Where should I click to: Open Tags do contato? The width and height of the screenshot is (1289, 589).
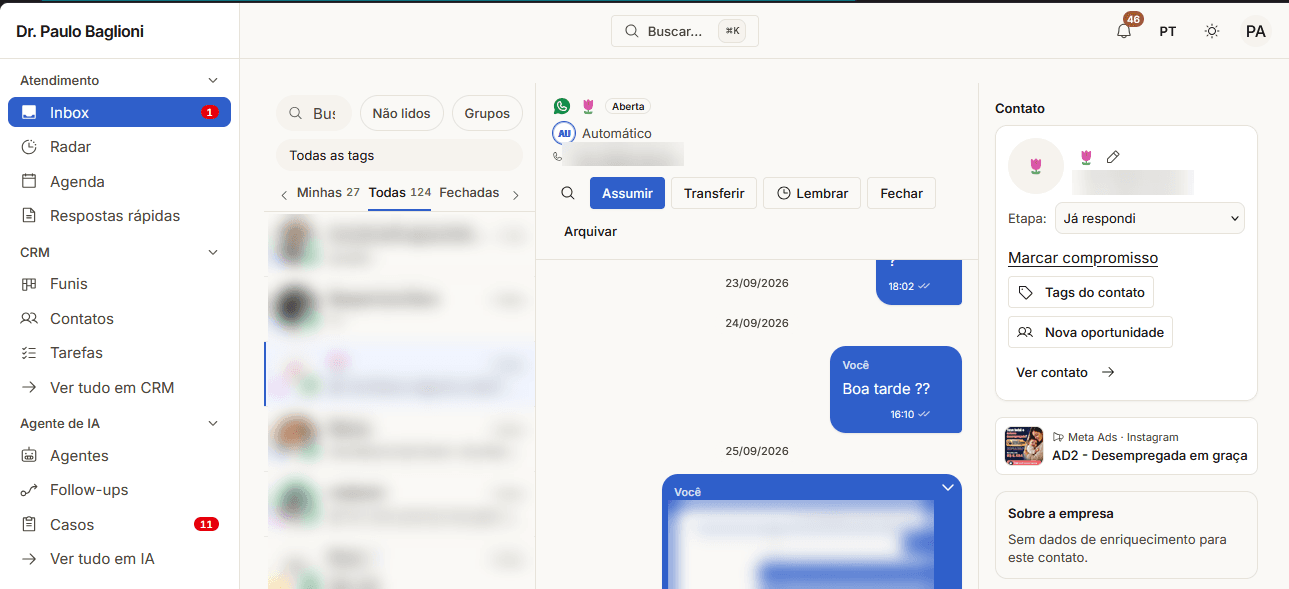tap(1081, 292)
